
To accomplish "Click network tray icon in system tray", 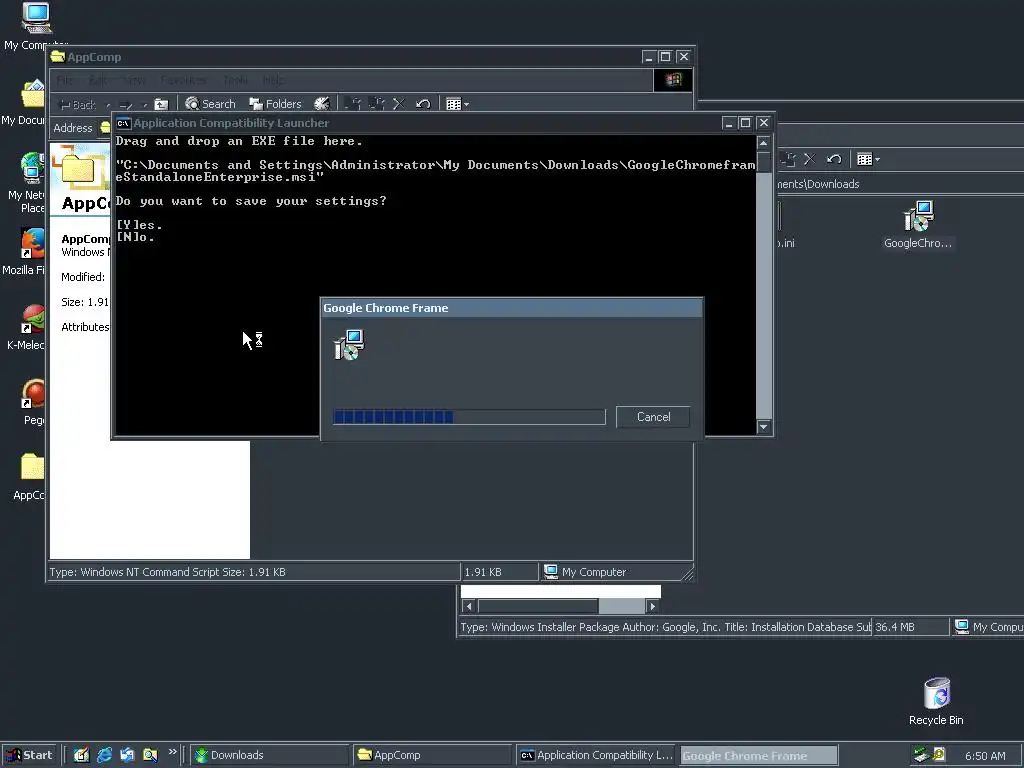I will [x=921, y=755].
